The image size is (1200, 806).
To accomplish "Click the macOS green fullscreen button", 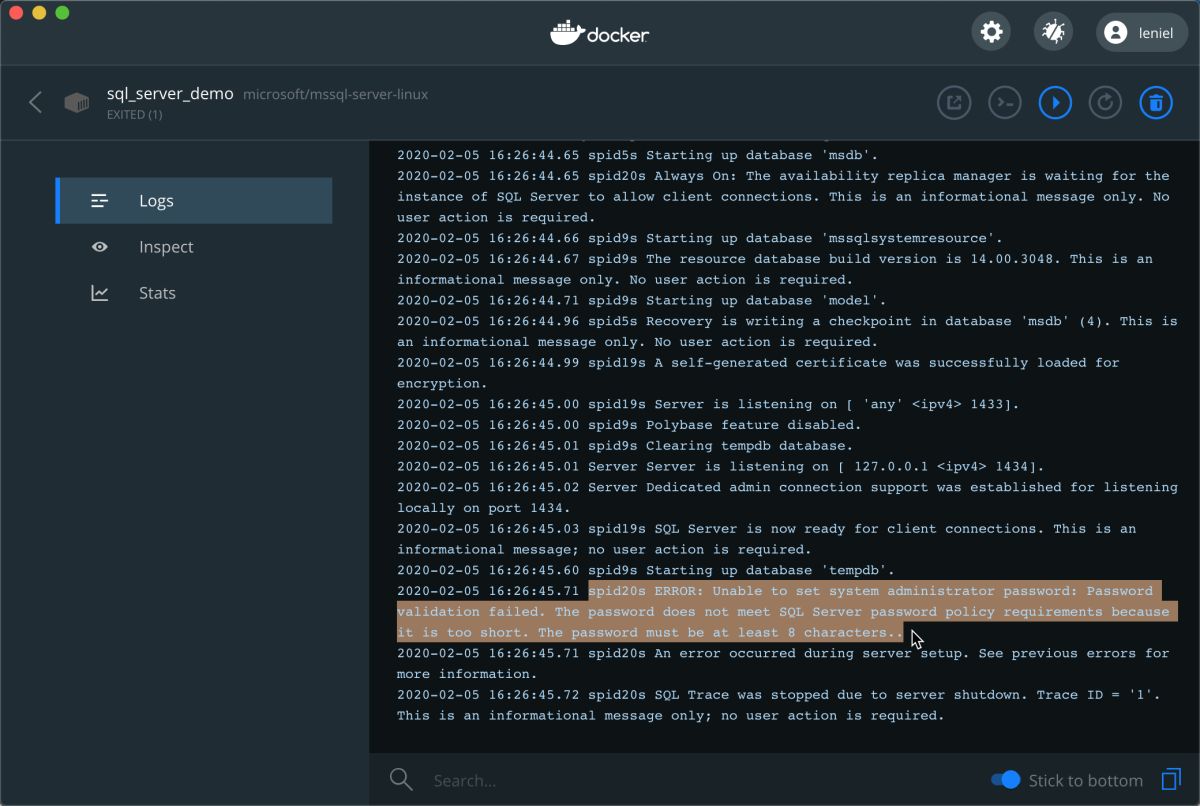I will point(62,13).
